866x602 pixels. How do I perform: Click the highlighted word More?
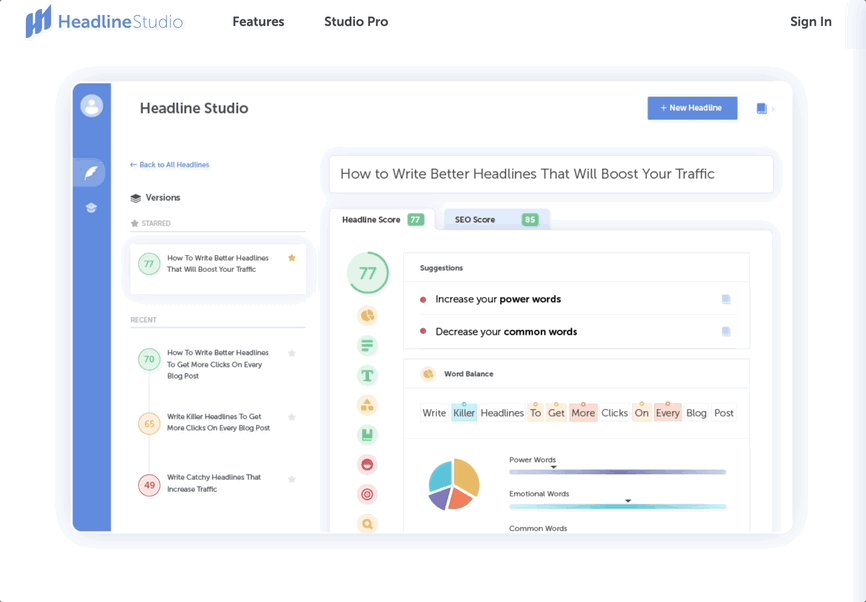pyautogui.click(x=583, y=413)
